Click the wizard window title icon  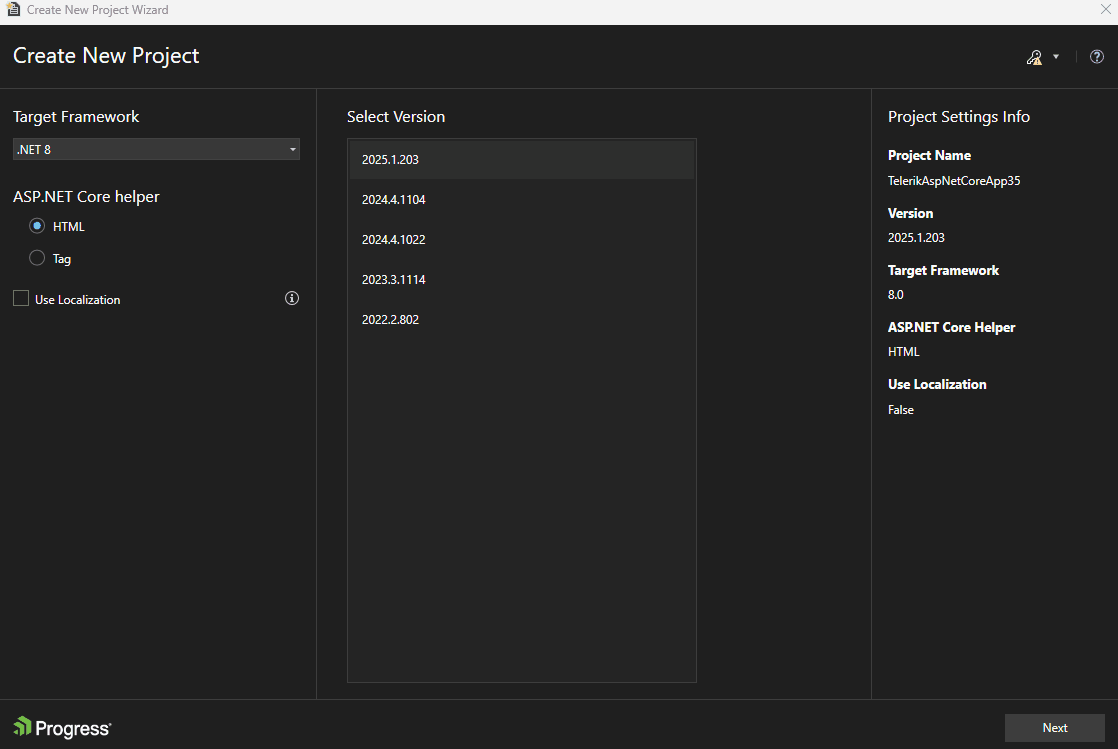(13, 9)
